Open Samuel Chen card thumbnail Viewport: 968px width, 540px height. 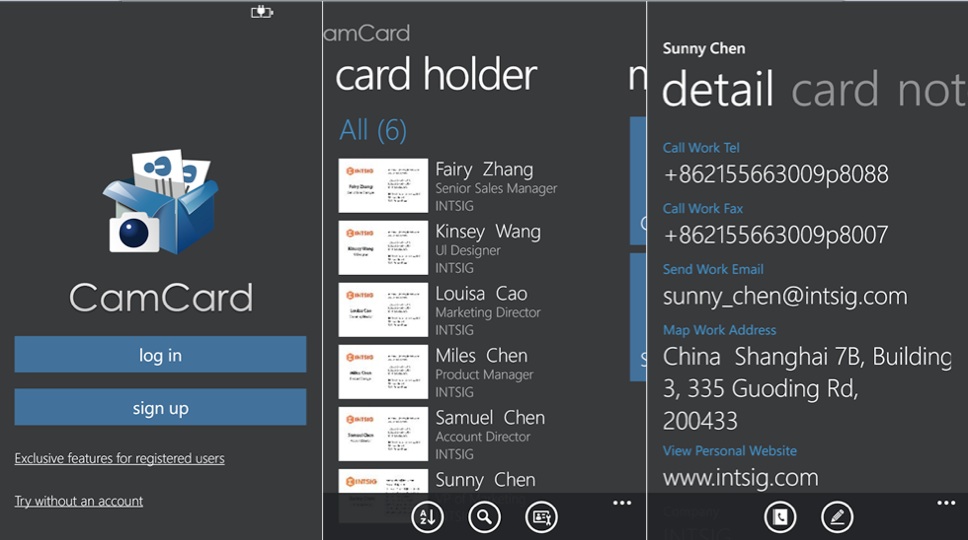pyautogui.click(x=383, y=434)
